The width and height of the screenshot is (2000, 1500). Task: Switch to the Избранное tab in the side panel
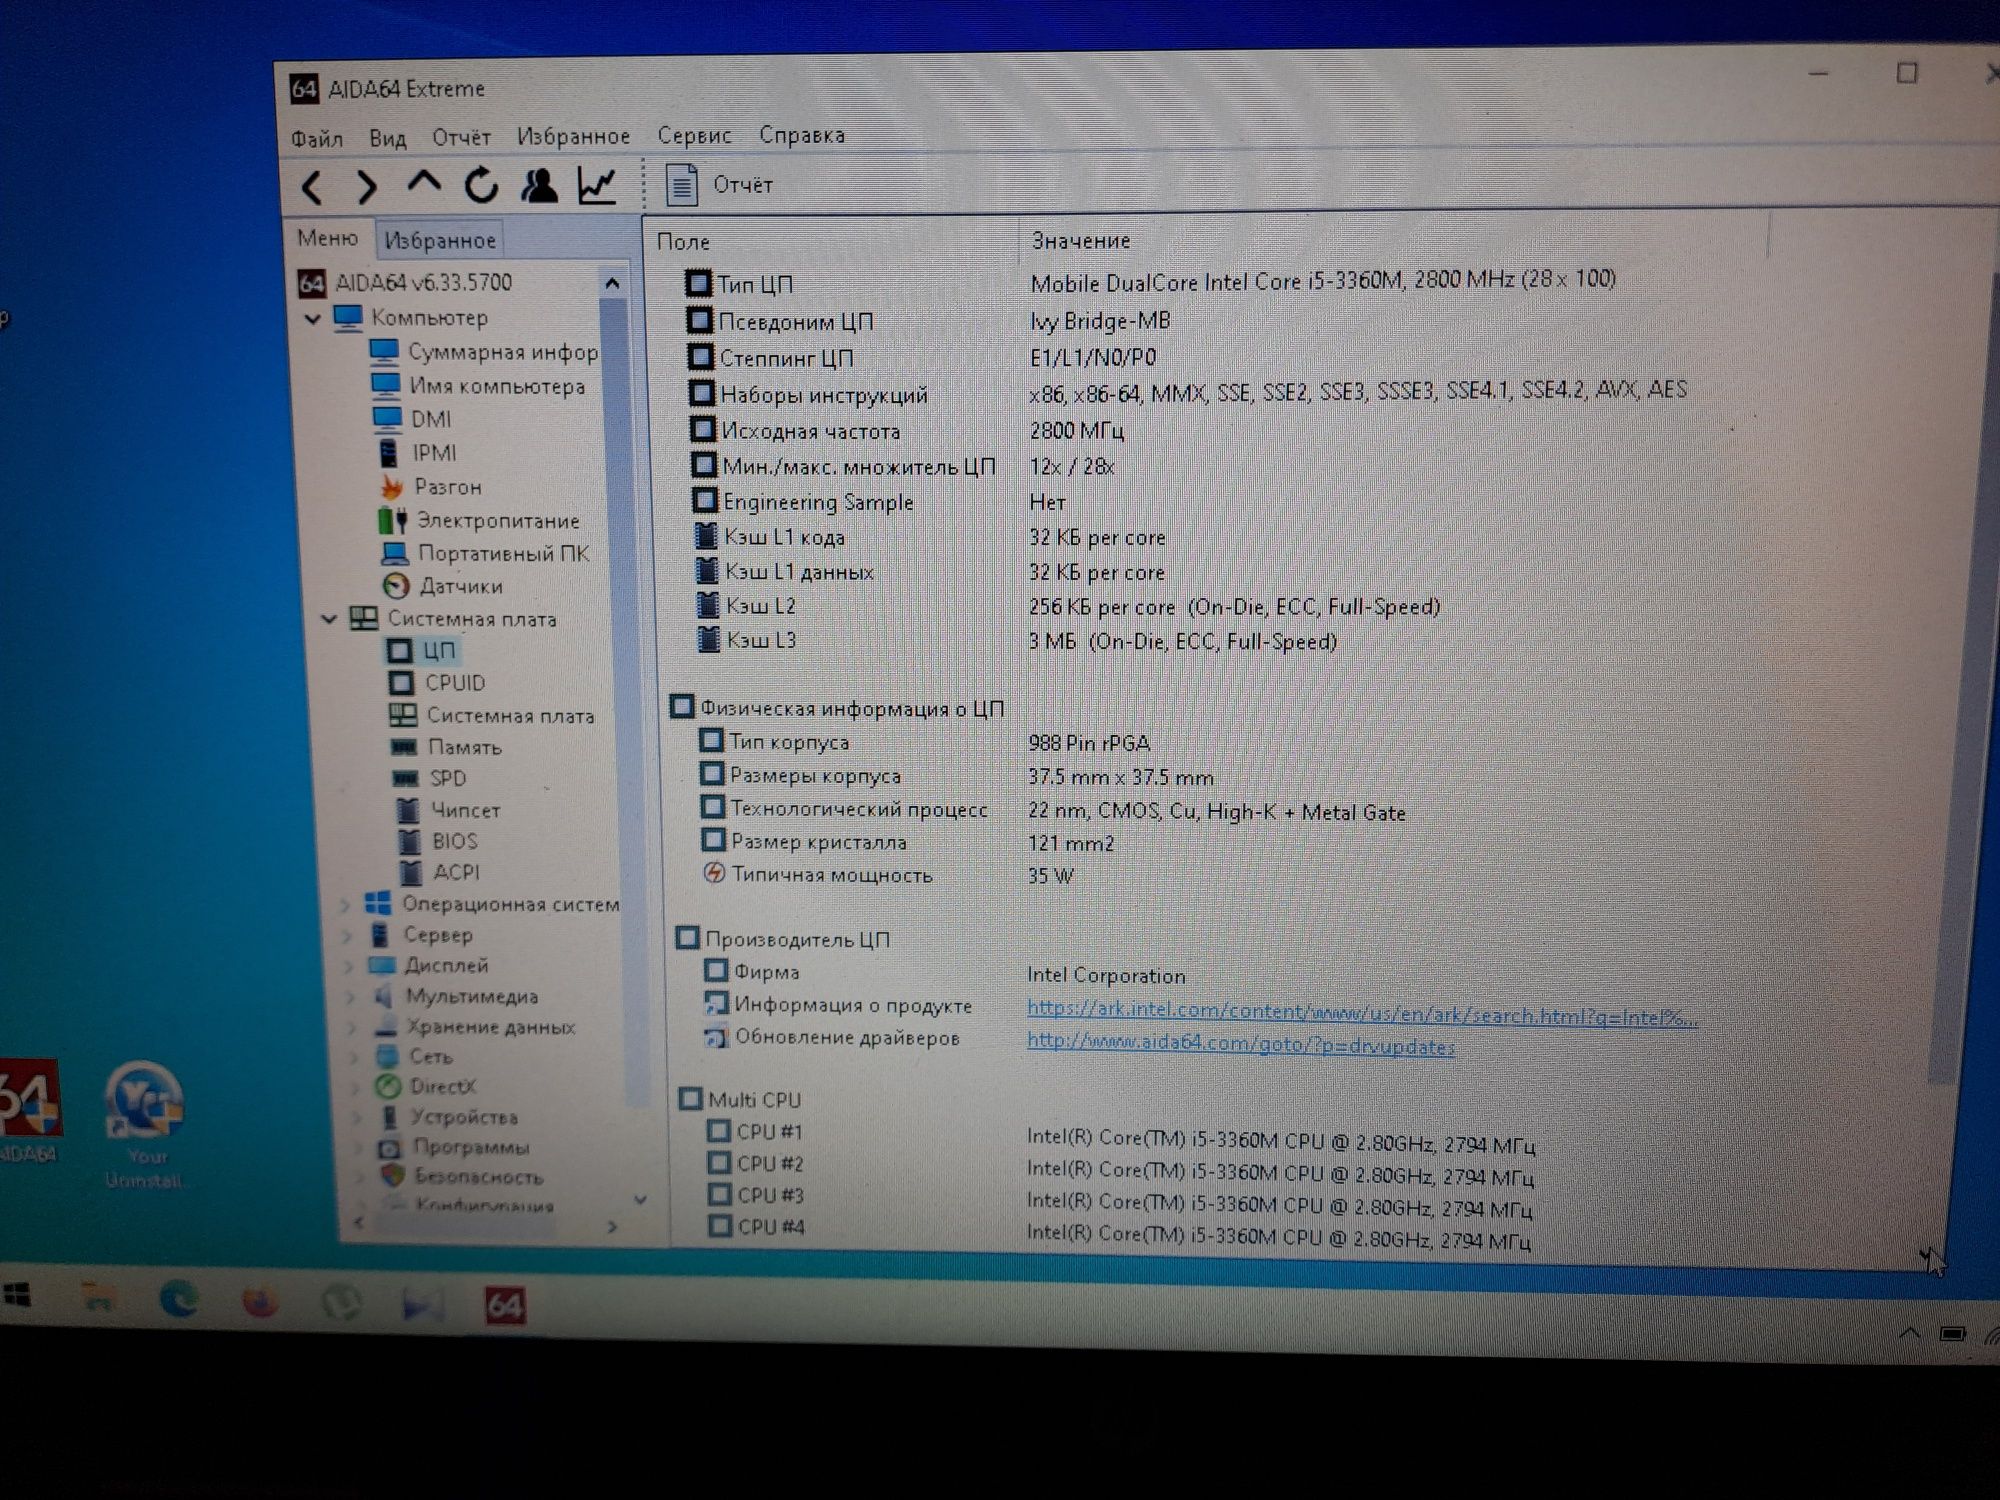pos(440,240)
